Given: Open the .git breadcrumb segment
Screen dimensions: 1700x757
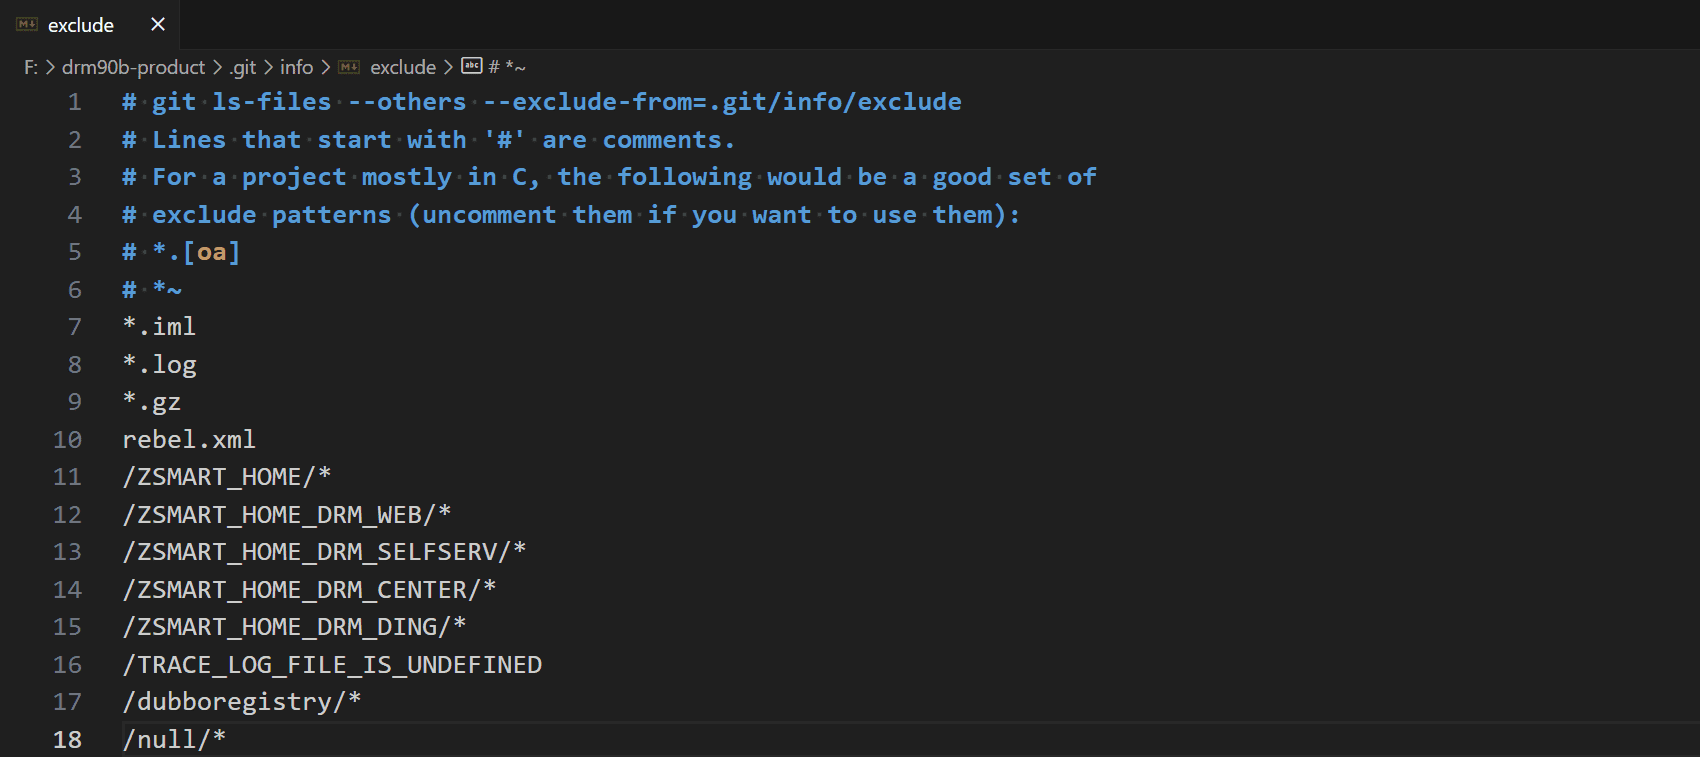Looking at the screenshot, I should (243, 67).
